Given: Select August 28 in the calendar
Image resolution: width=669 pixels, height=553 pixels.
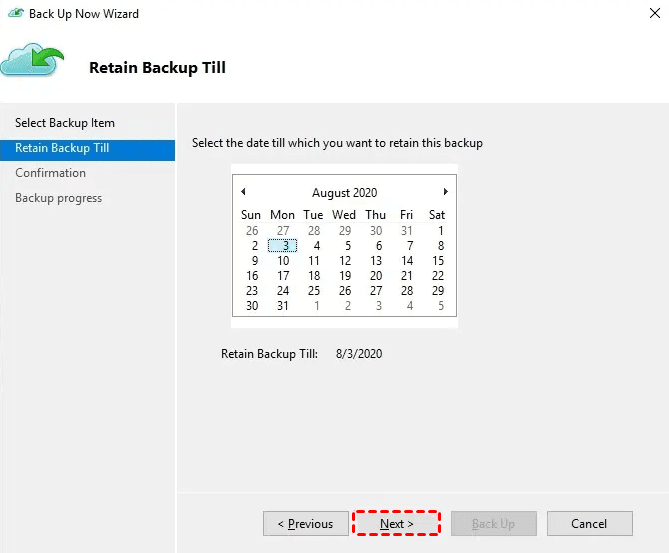Looking at the screenshot, I should click(407, 291).
